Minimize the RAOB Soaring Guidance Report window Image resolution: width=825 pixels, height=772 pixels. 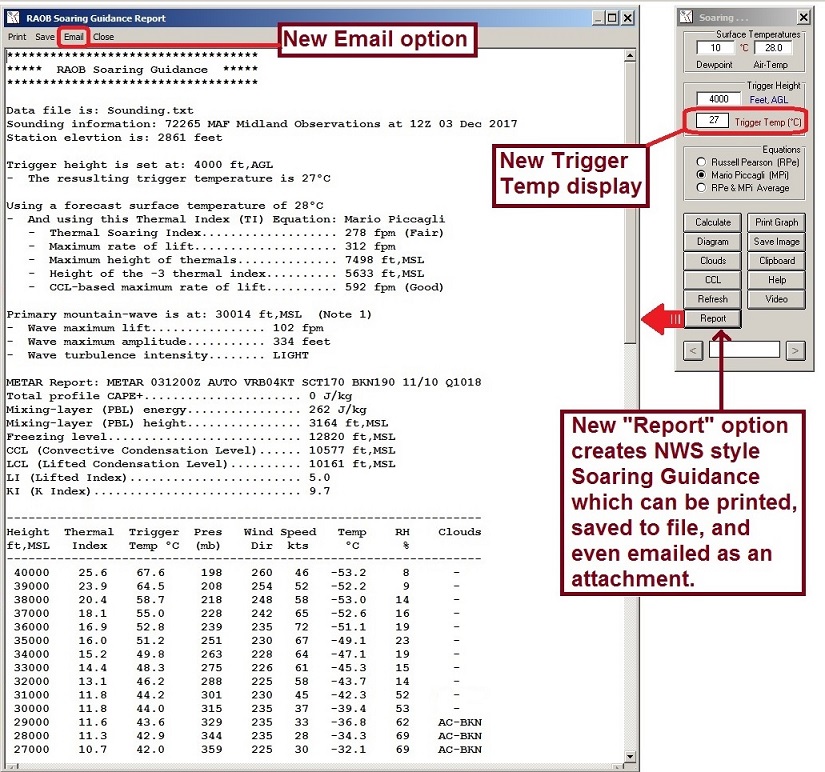(598, 18)
